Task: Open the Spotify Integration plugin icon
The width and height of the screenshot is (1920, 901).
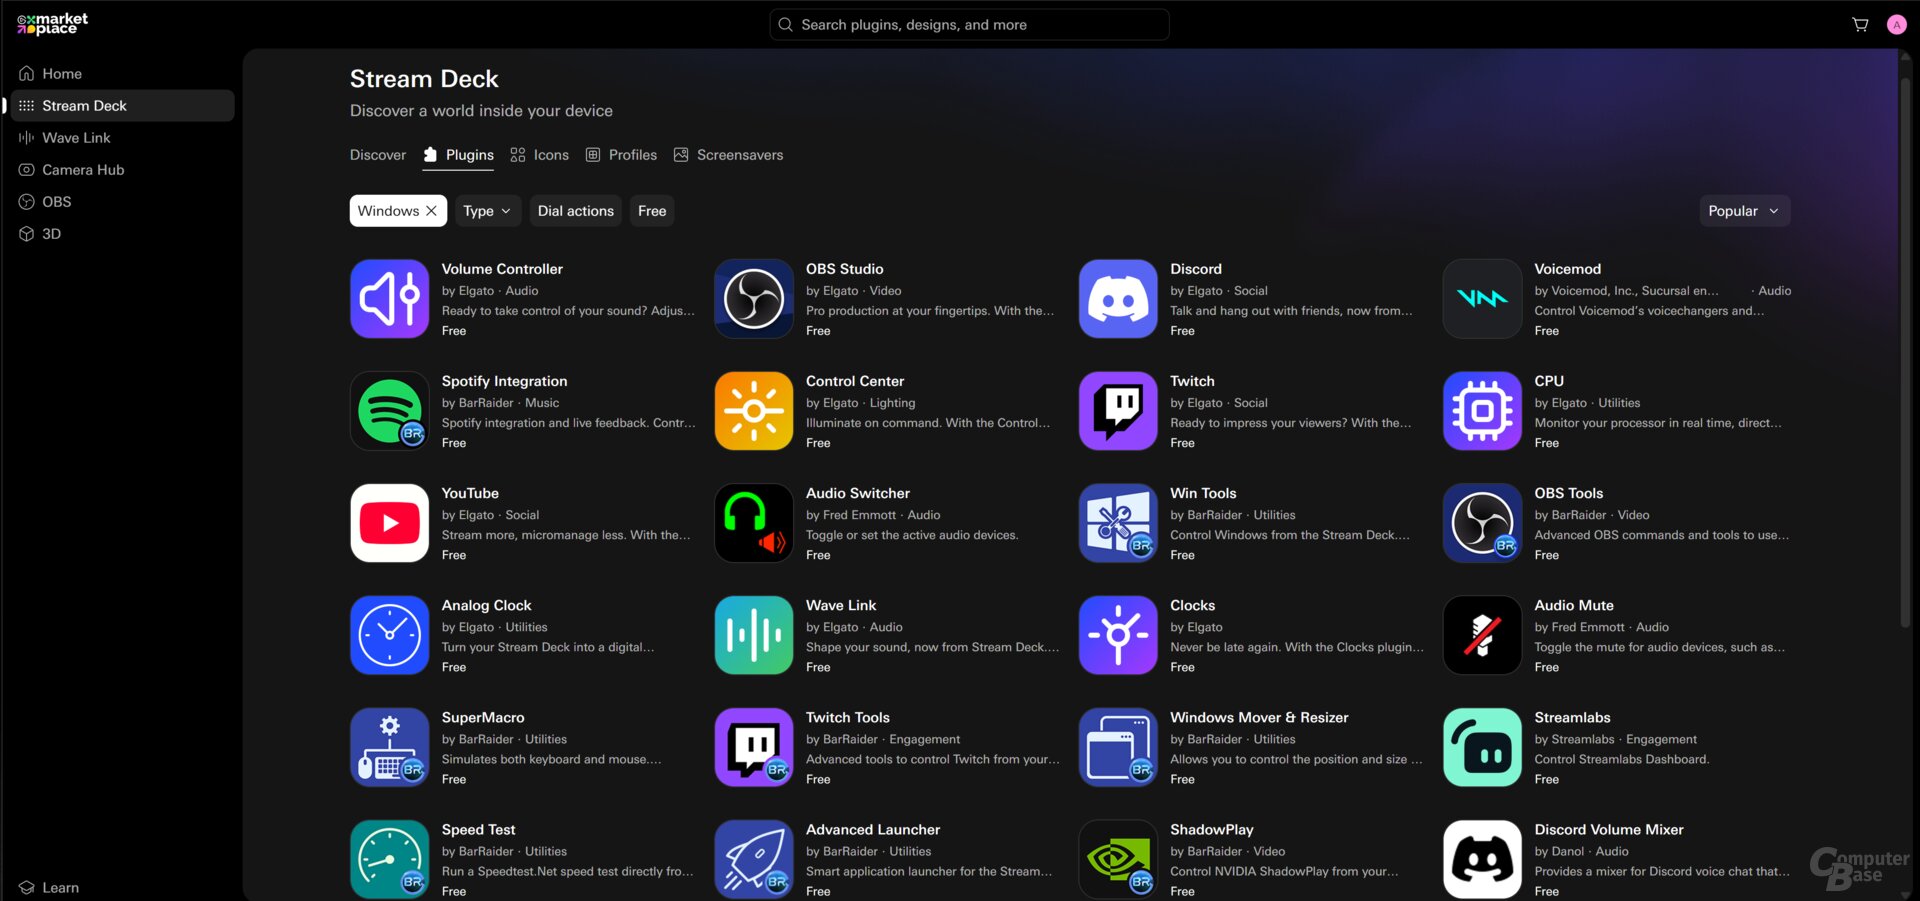Action: pyautogui.click(x=389, y=410)
